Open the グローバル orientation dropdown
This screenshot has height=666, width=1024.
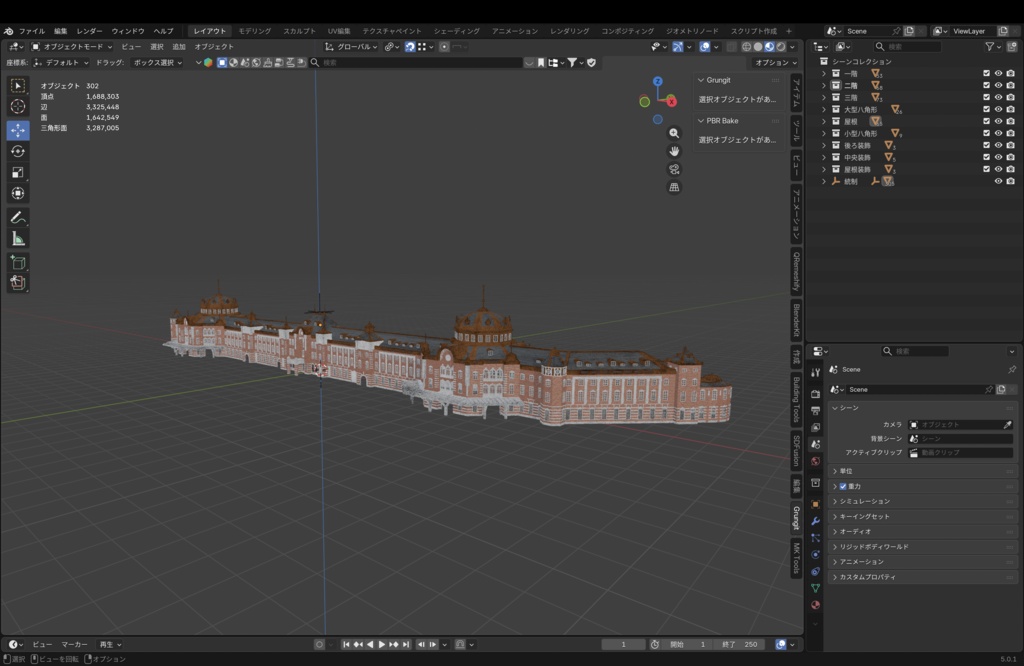coord(351,46)
